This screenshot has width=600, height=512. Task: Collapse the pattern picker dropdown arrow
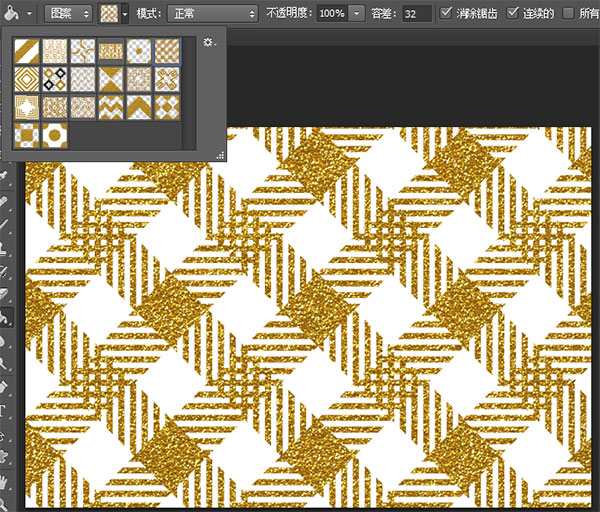[125, 14]
